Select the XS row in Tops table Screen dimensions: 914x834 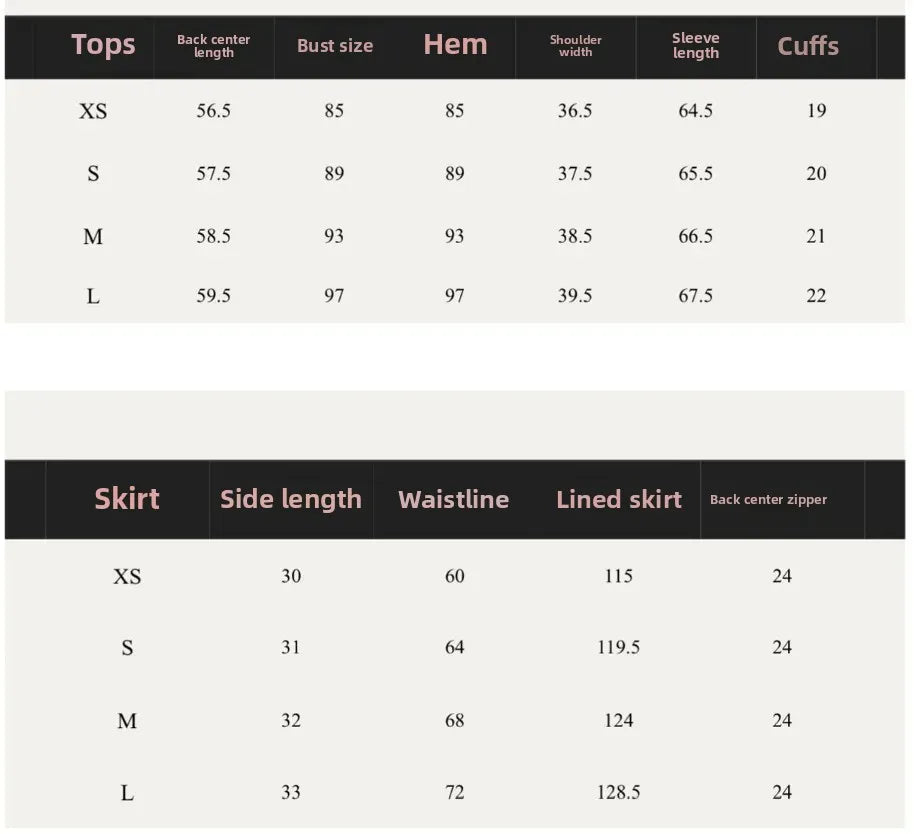click(x=455, y=110)
